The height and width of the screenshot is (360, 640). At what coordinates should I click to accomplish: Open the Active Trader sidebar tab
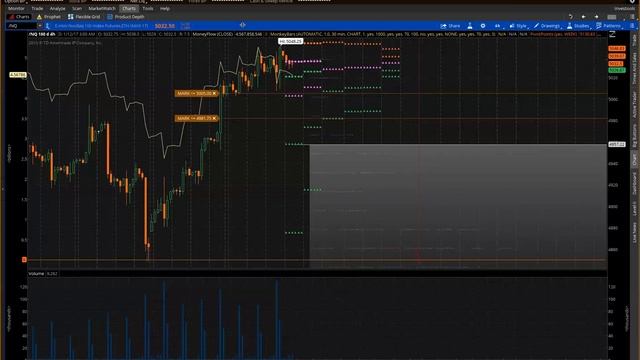pos(634,104)
